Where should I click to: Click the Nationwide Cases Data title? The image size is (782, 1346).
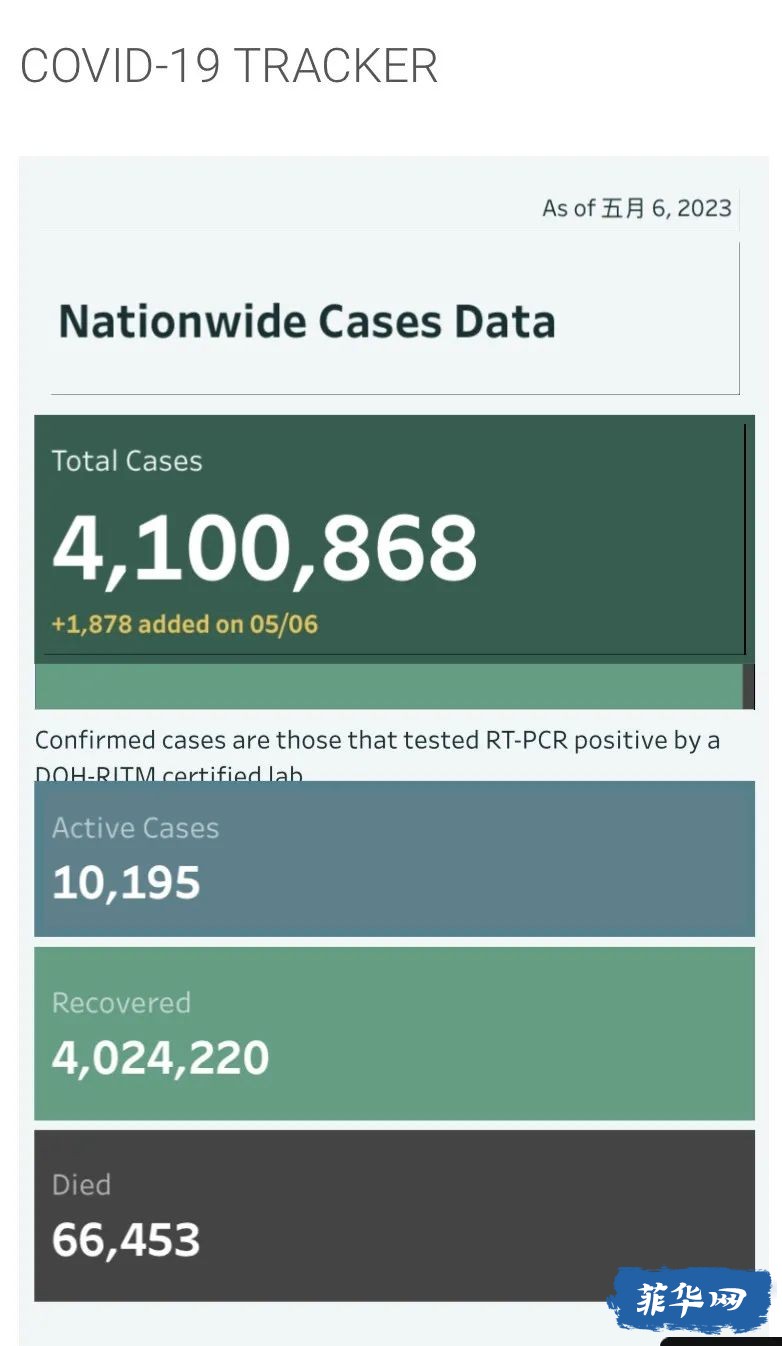[307, 322]
